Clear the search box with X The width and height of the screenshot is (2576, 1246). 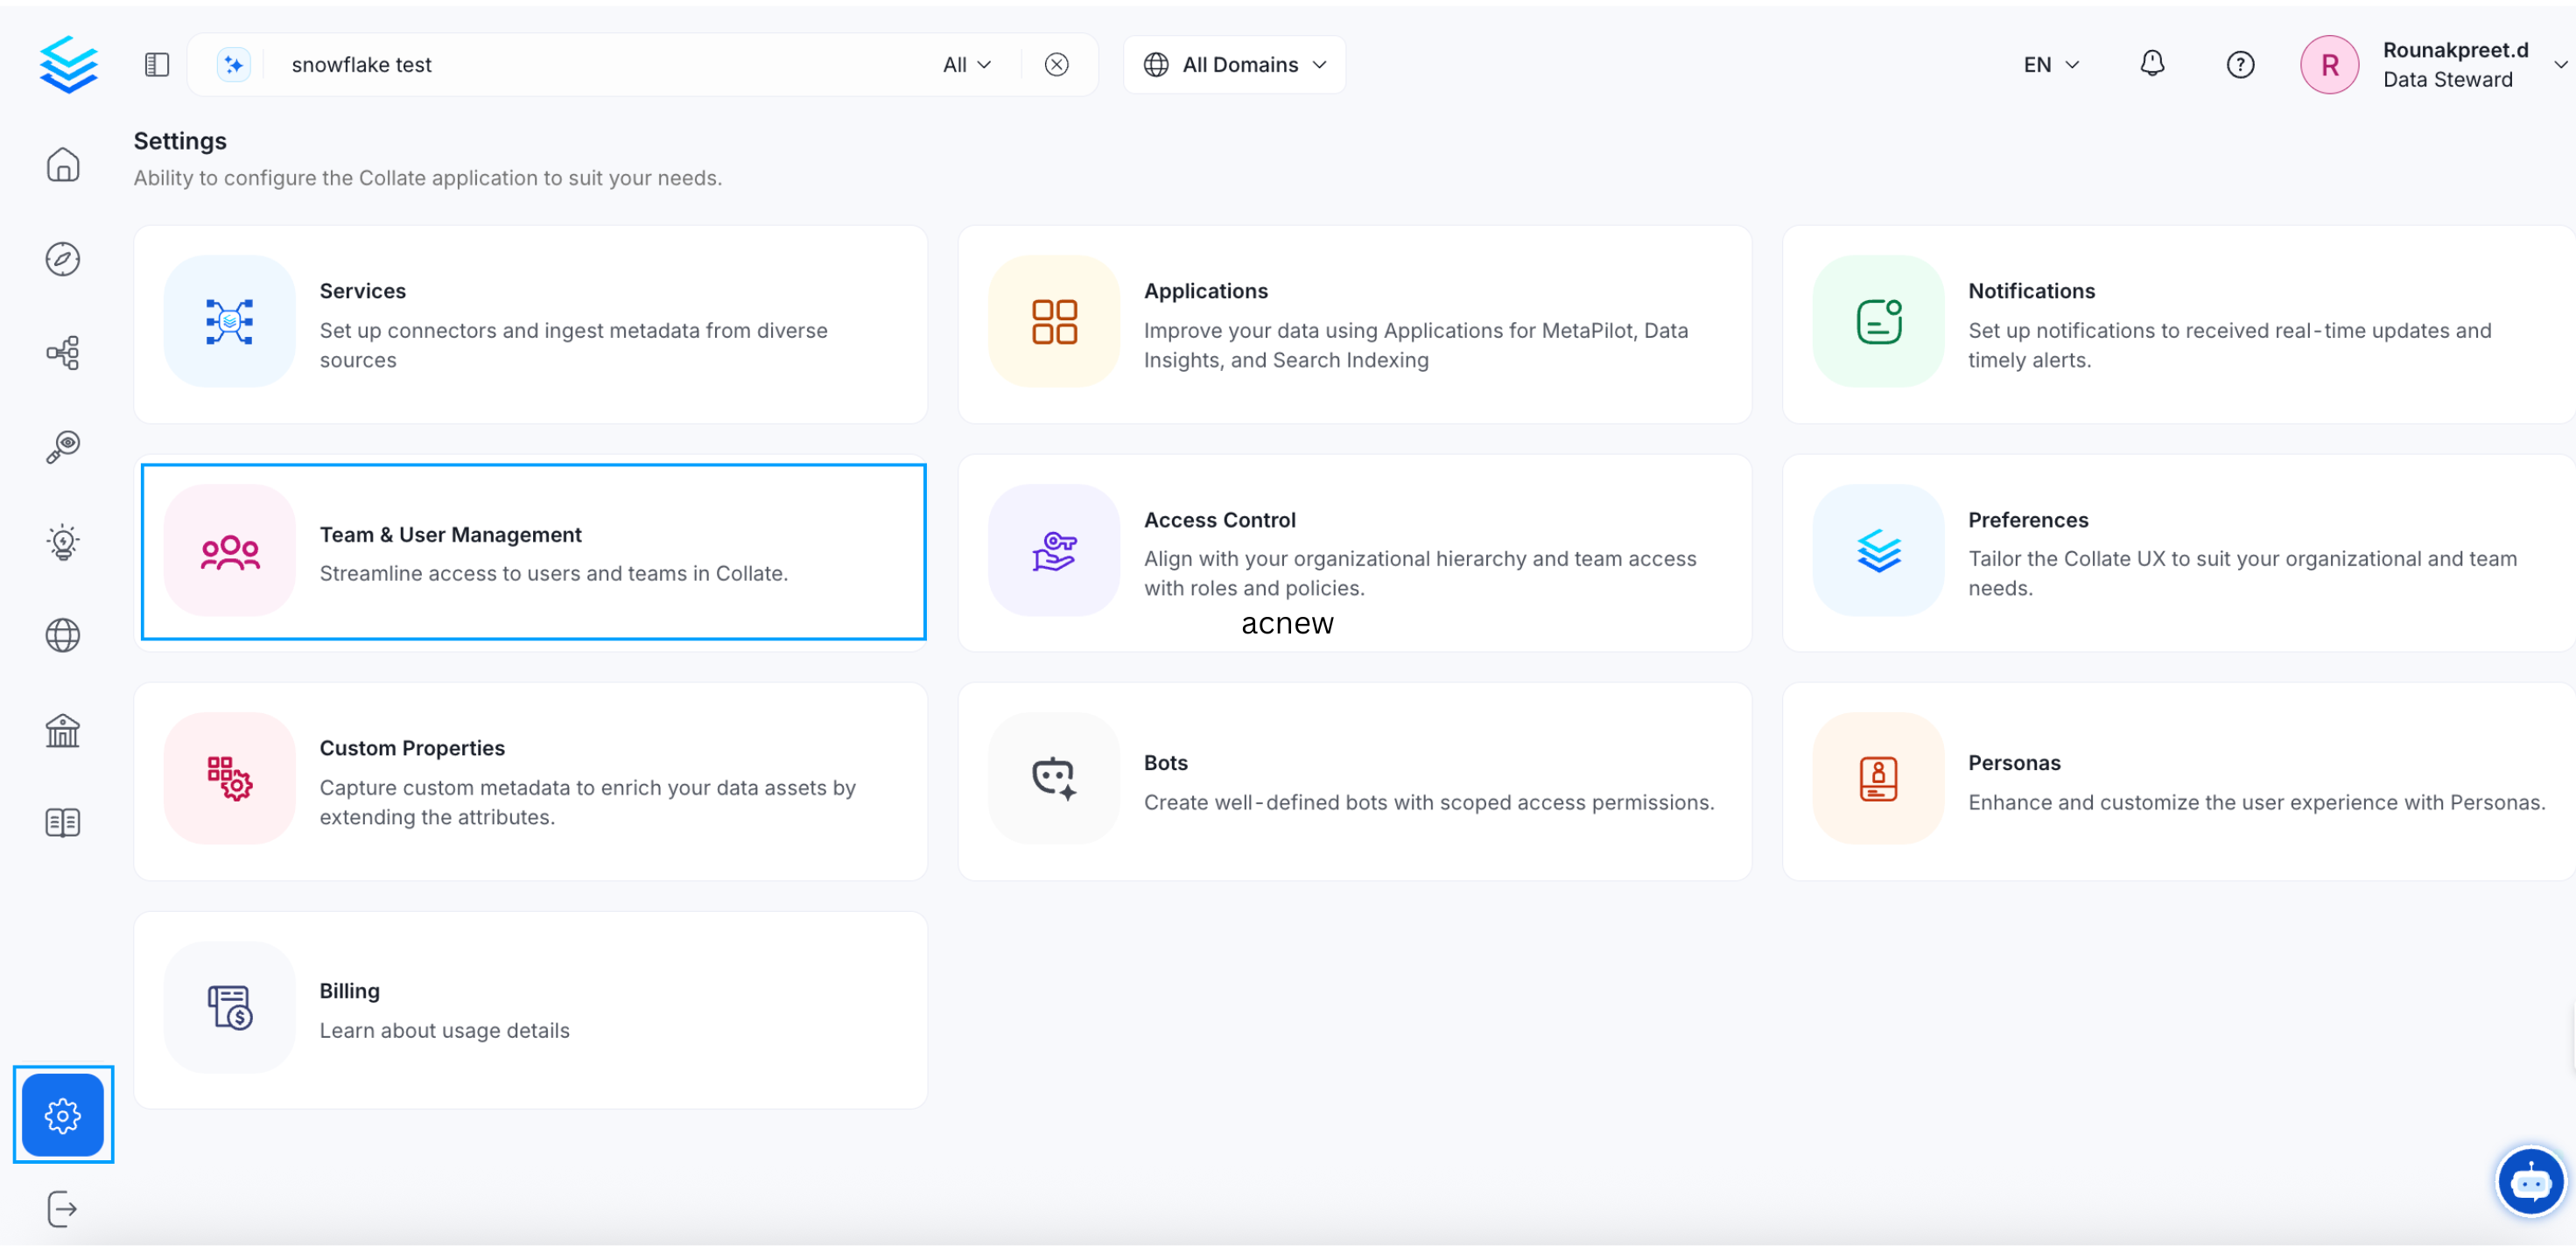1056,65
